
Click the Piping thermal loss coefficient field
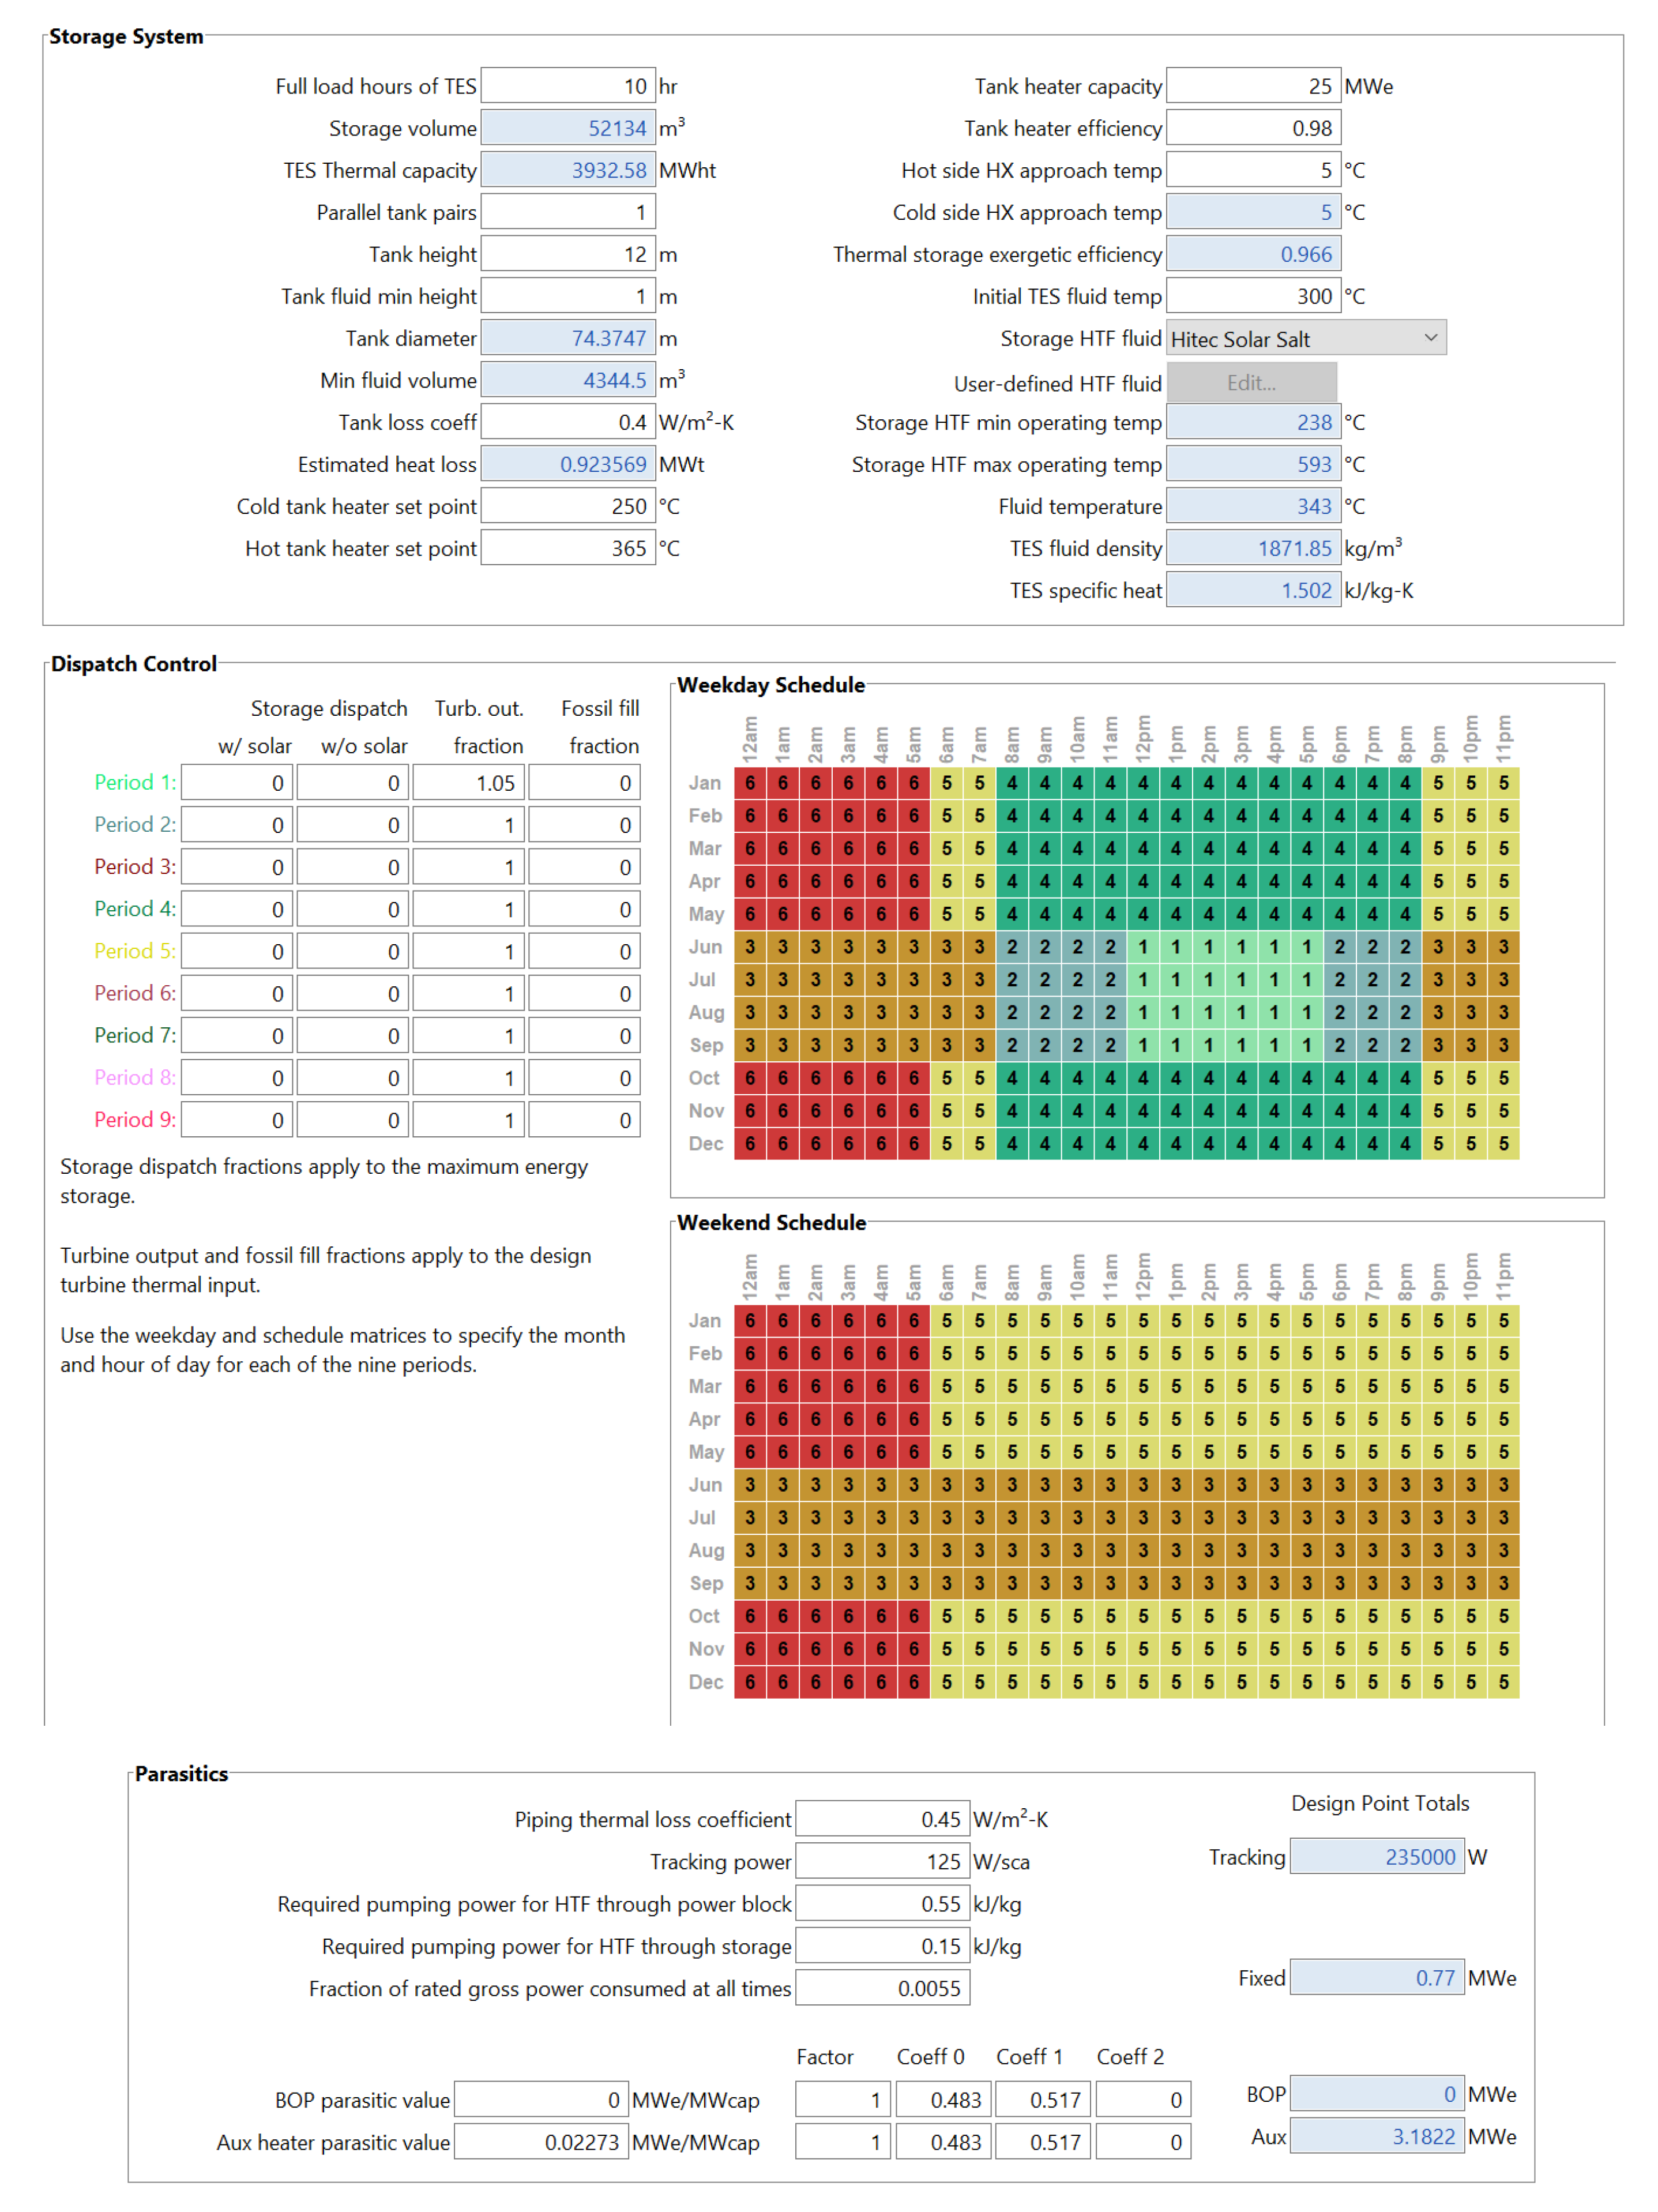pos(881,1819)
